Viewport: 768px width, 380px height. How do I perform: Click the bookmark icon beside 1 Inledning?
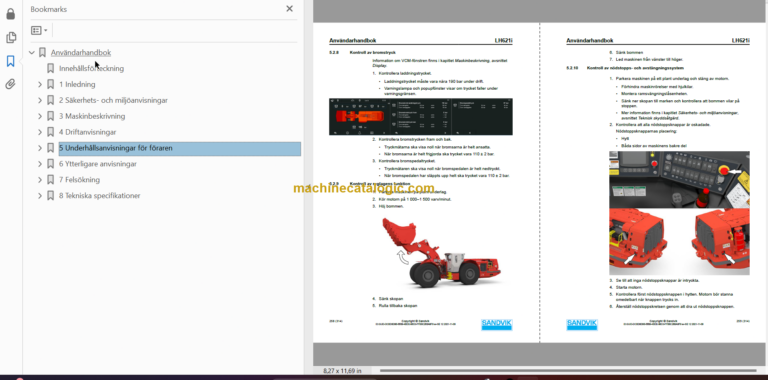point(50,84)
